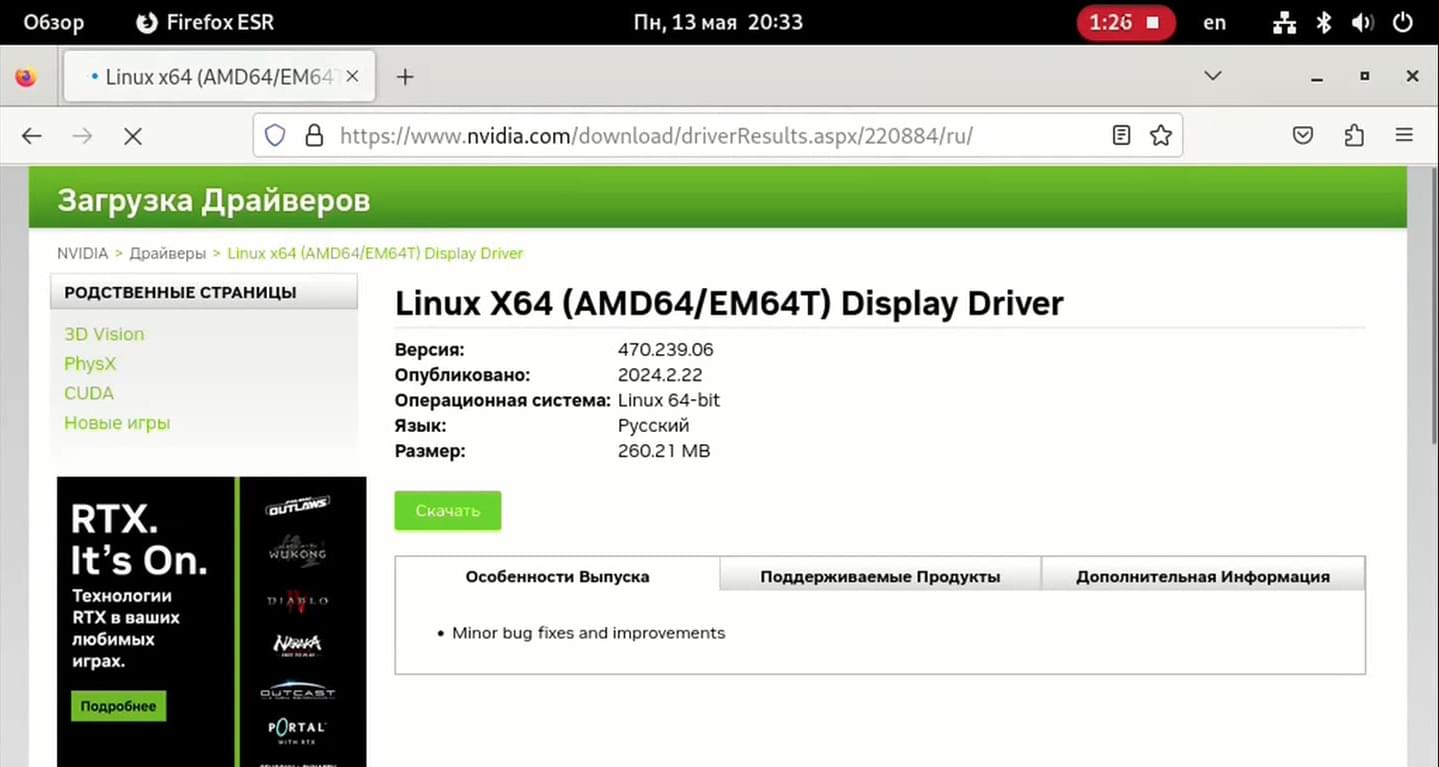Screen dimensions: 1439x767
Task: Open the CUDA related page link
Action: click(89, 393)
